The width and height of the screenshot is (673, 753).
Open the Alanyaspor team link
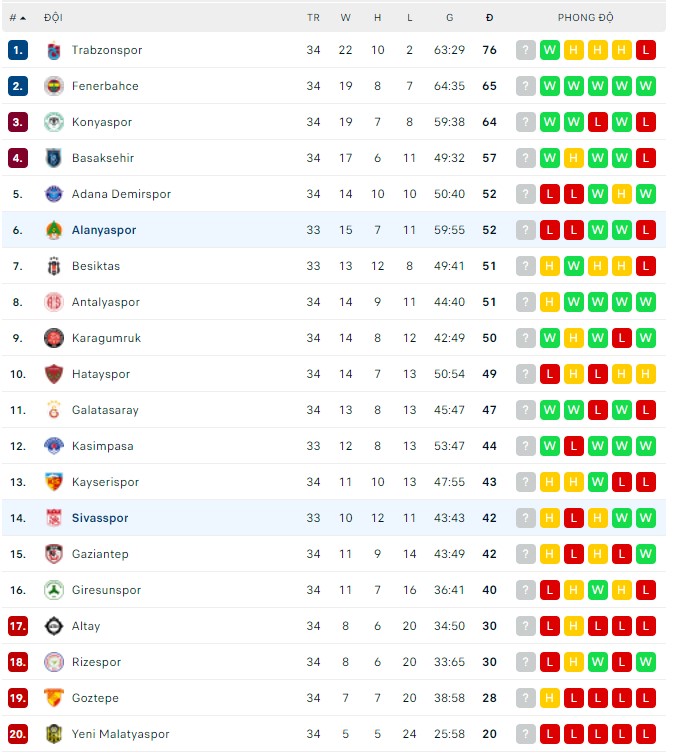click(x=104, y=230)
